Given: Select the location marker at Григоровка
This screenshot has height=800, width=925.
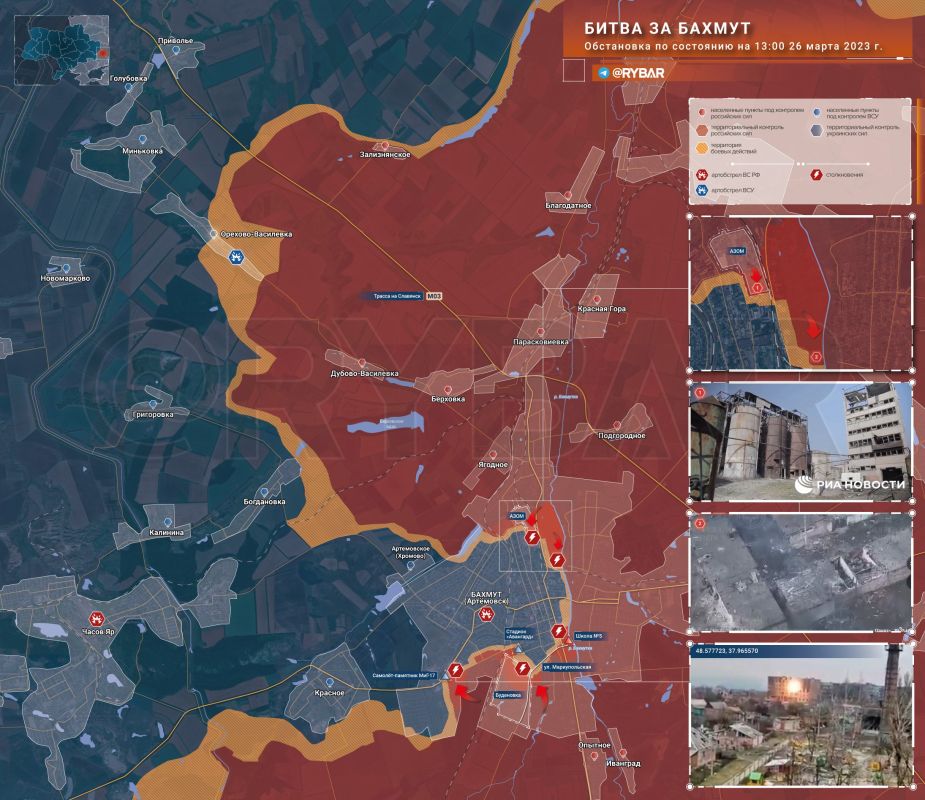Looking at the screenshot, I should point(153,405).
